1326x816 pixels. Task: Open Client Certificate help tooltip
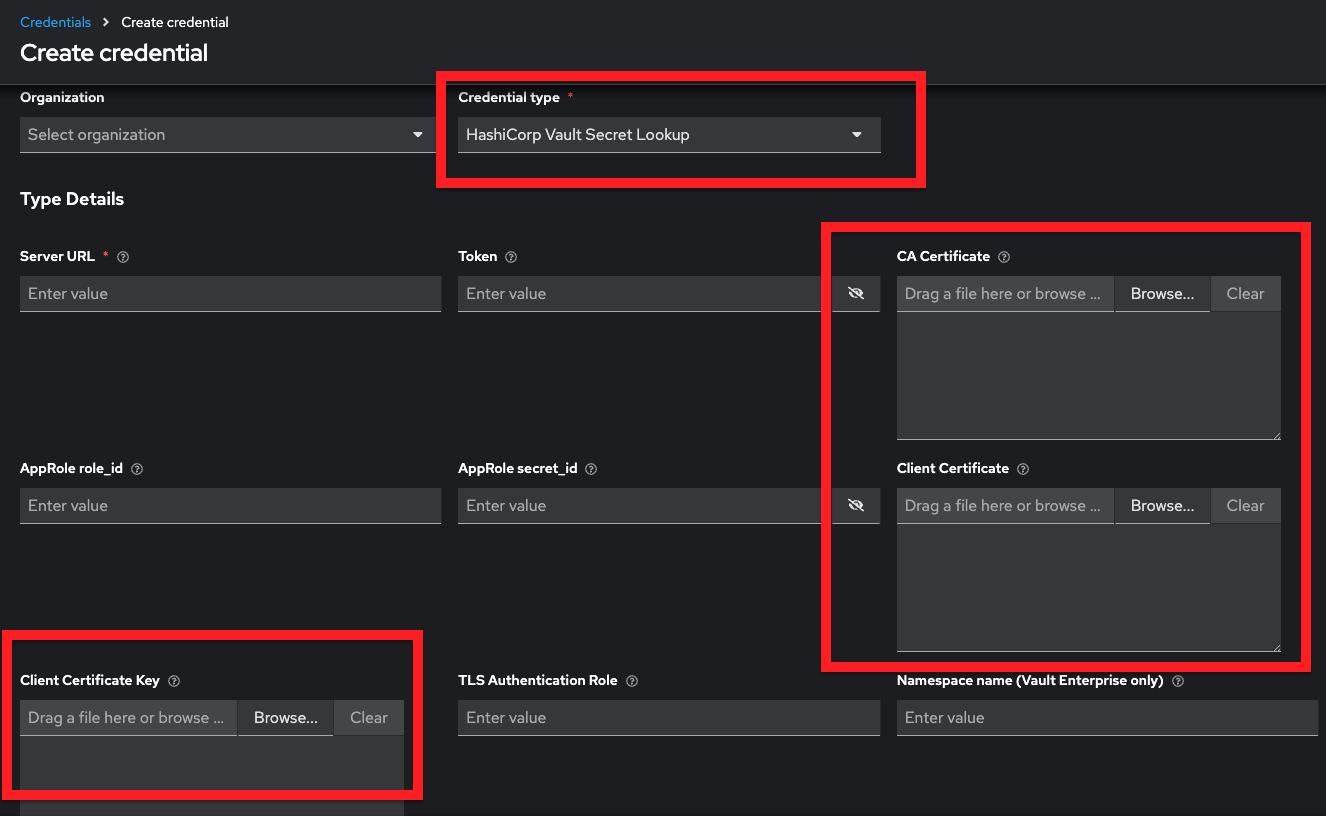pos(1023,469)
